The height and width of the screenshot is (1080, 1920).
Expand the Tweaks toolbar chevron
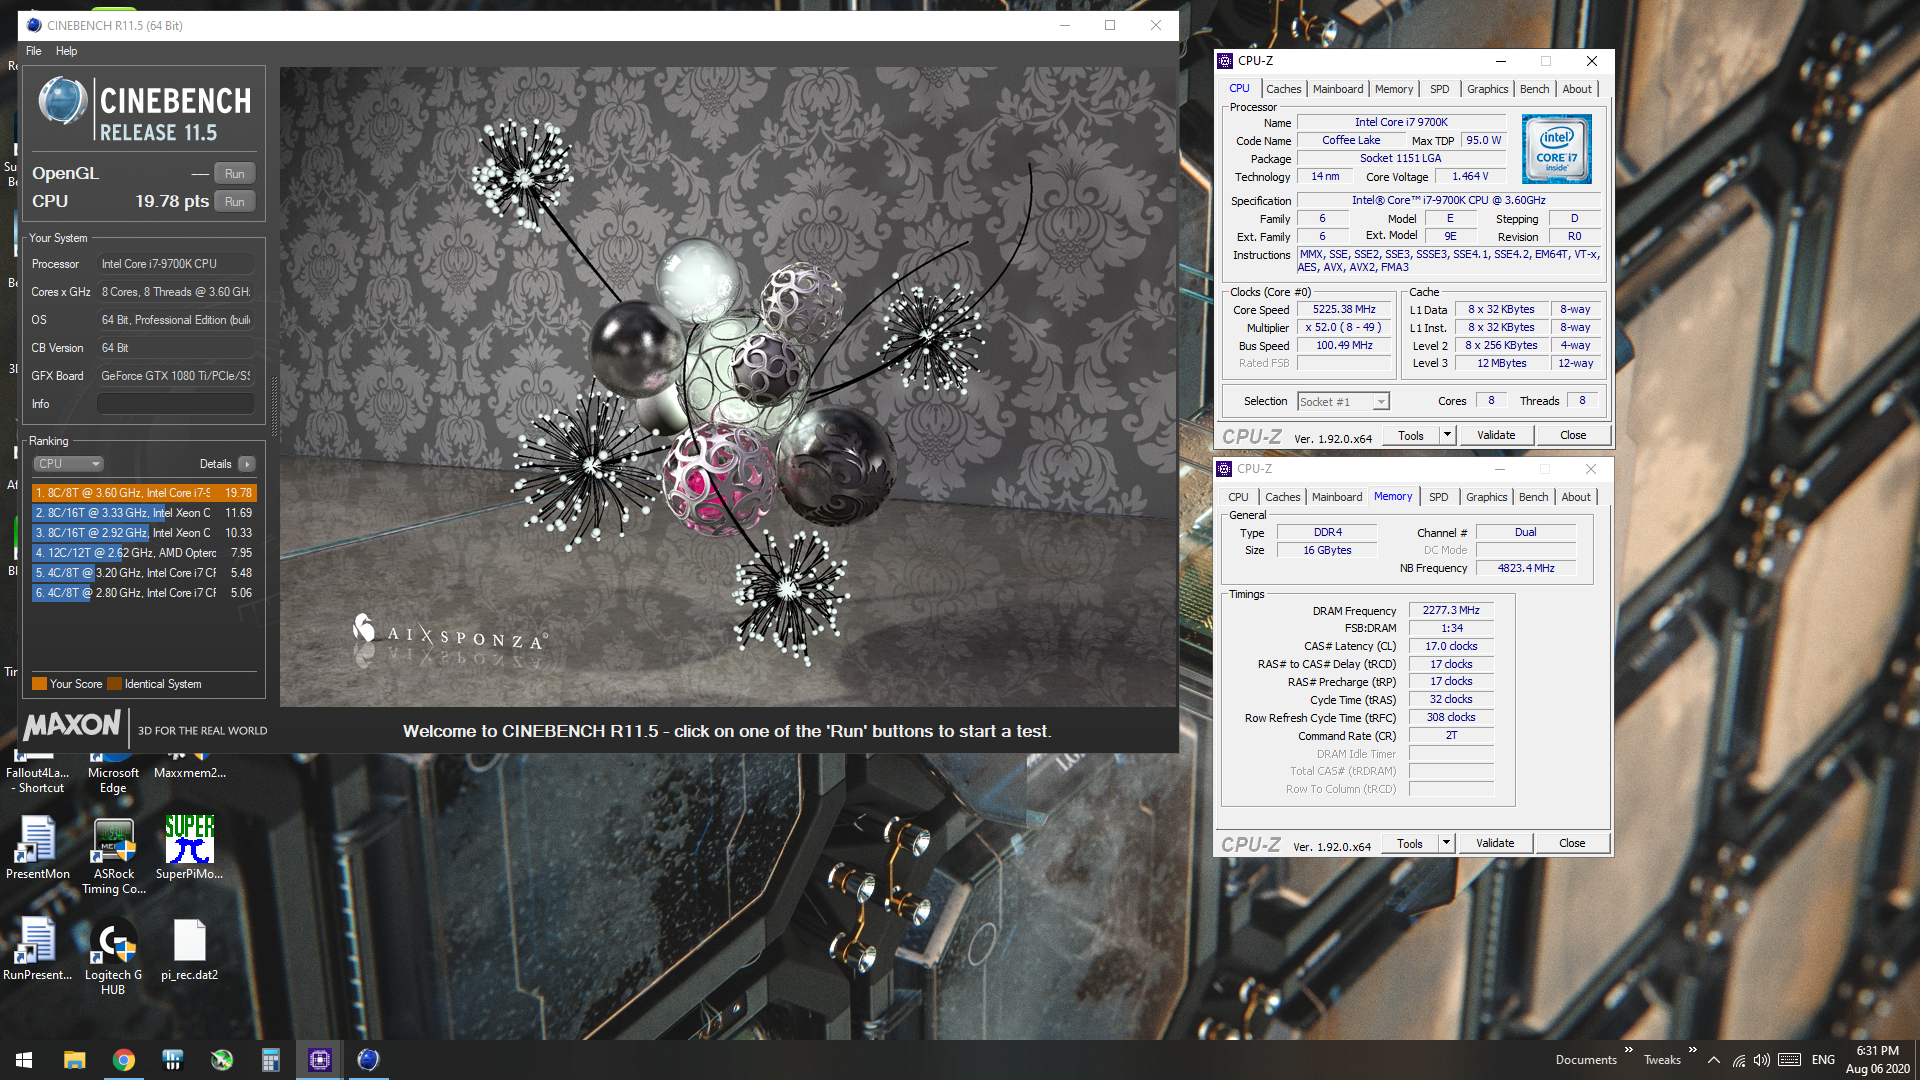tap(1693, 1050)
